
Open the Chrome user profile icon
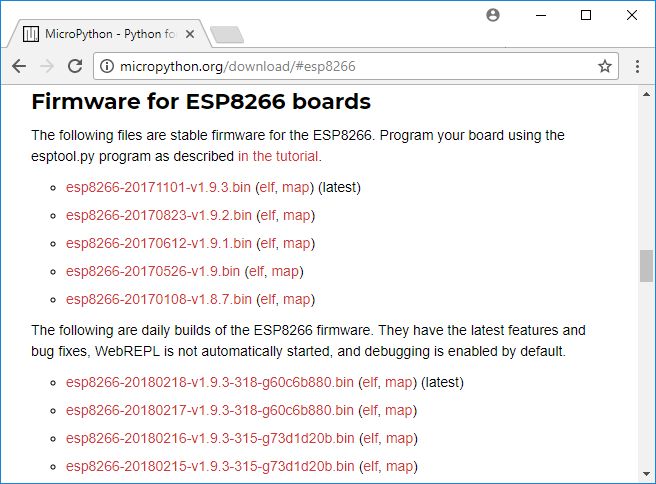493,15
